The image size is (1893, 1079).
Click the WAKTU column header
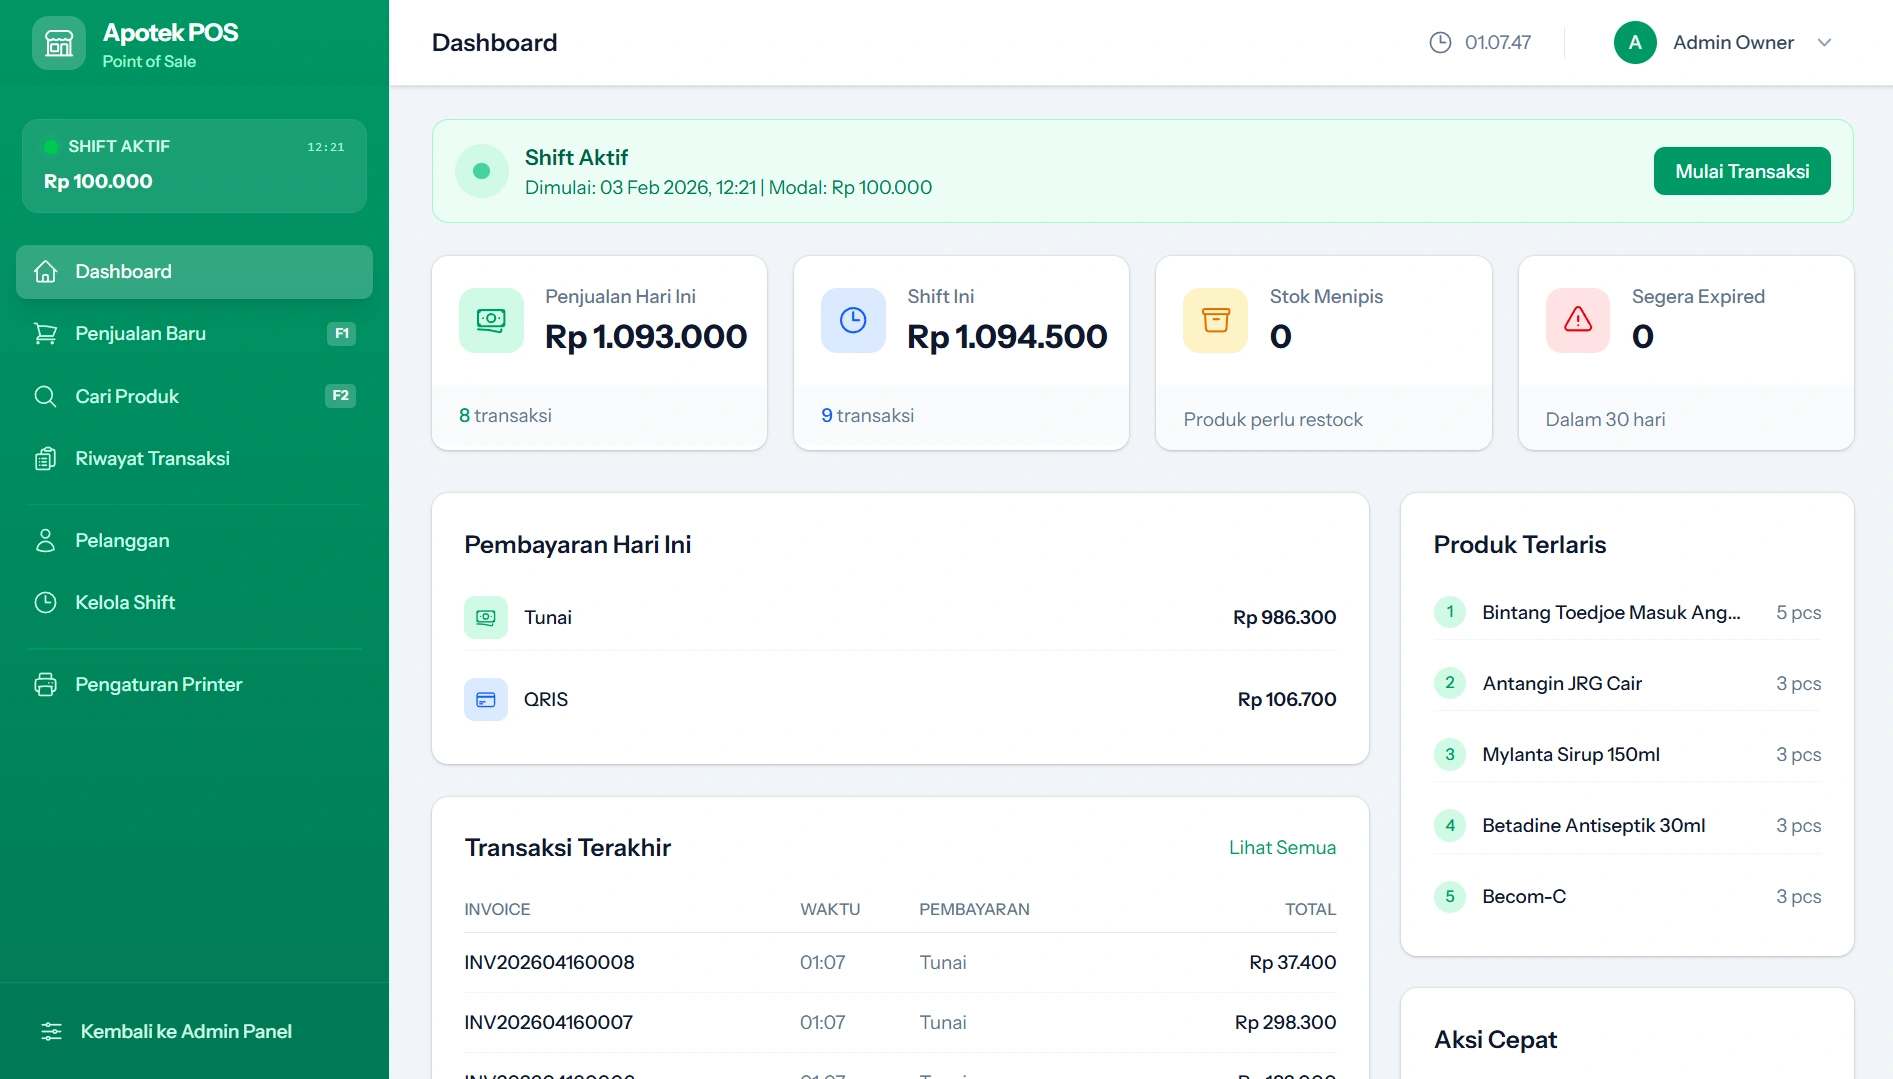[830, 909]
